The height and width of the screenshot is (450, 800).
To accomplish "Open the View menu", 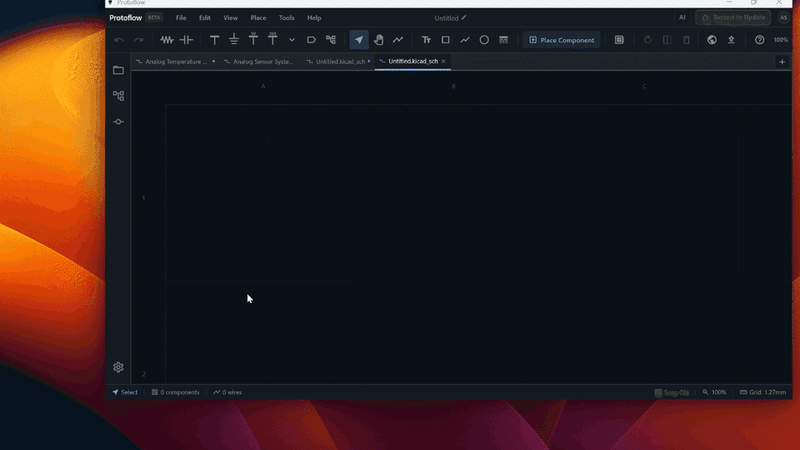I will [231, 18].
